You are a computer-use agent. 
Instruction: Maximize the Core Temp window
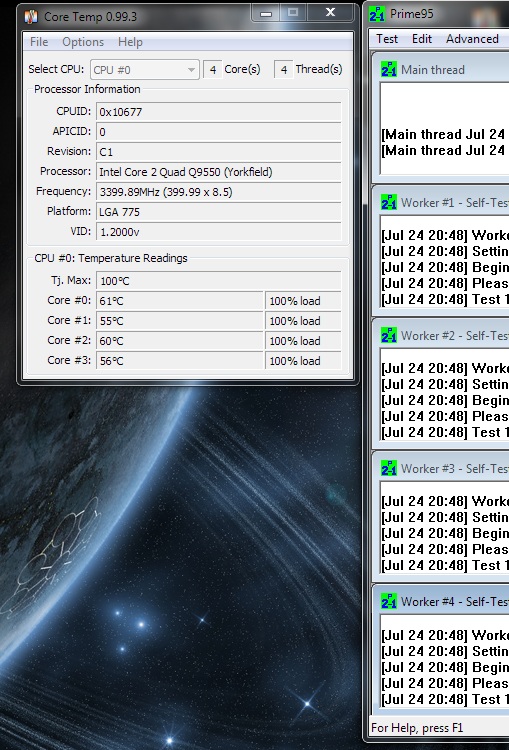click(293, 13)
